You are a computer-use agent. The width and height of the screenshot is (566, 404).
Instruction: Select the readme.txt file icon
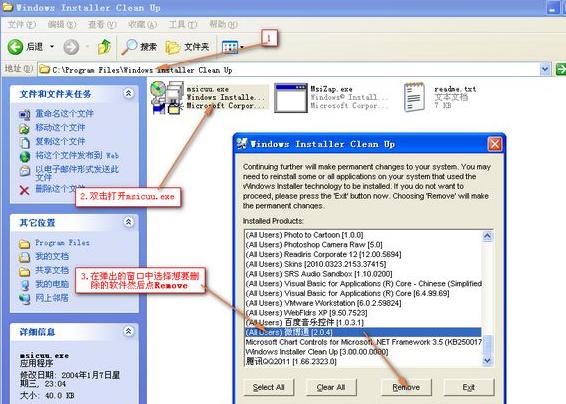(414, 97)
